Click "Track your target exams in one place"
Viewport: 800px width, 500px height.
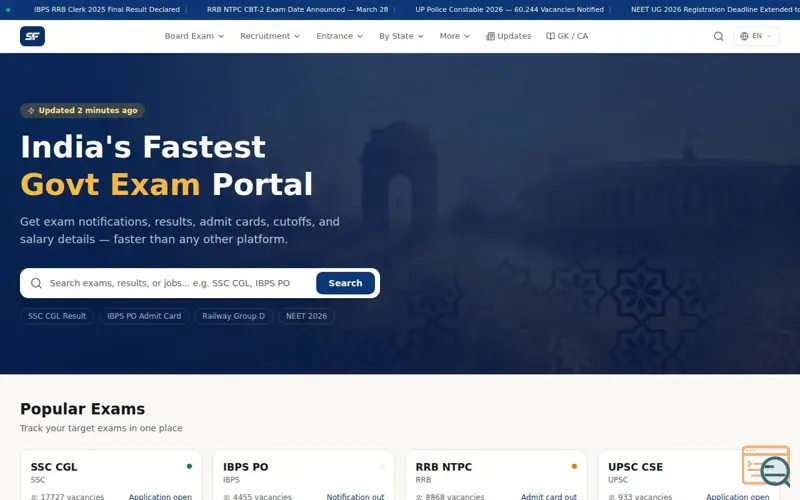pos(101,428)
